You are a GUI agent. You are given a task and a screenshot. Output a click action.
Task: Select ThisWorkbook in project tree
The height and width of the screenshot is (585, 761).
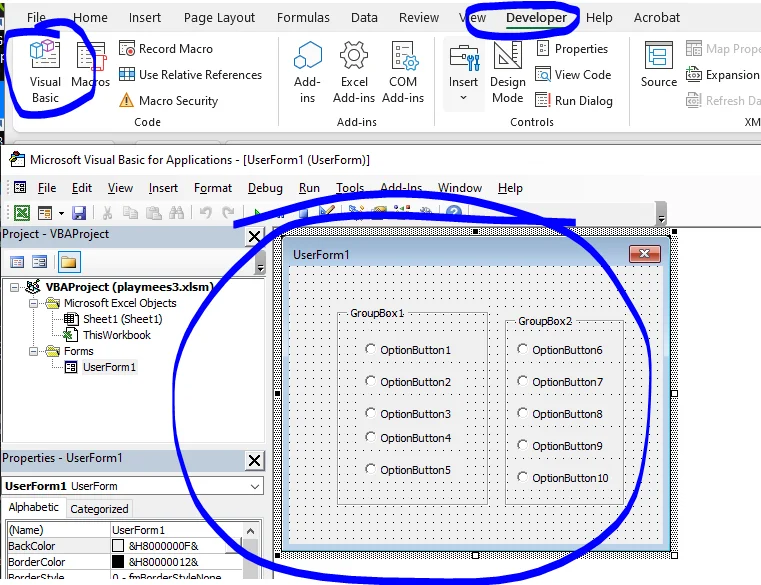pyautogui.click(x=116, y=335)
